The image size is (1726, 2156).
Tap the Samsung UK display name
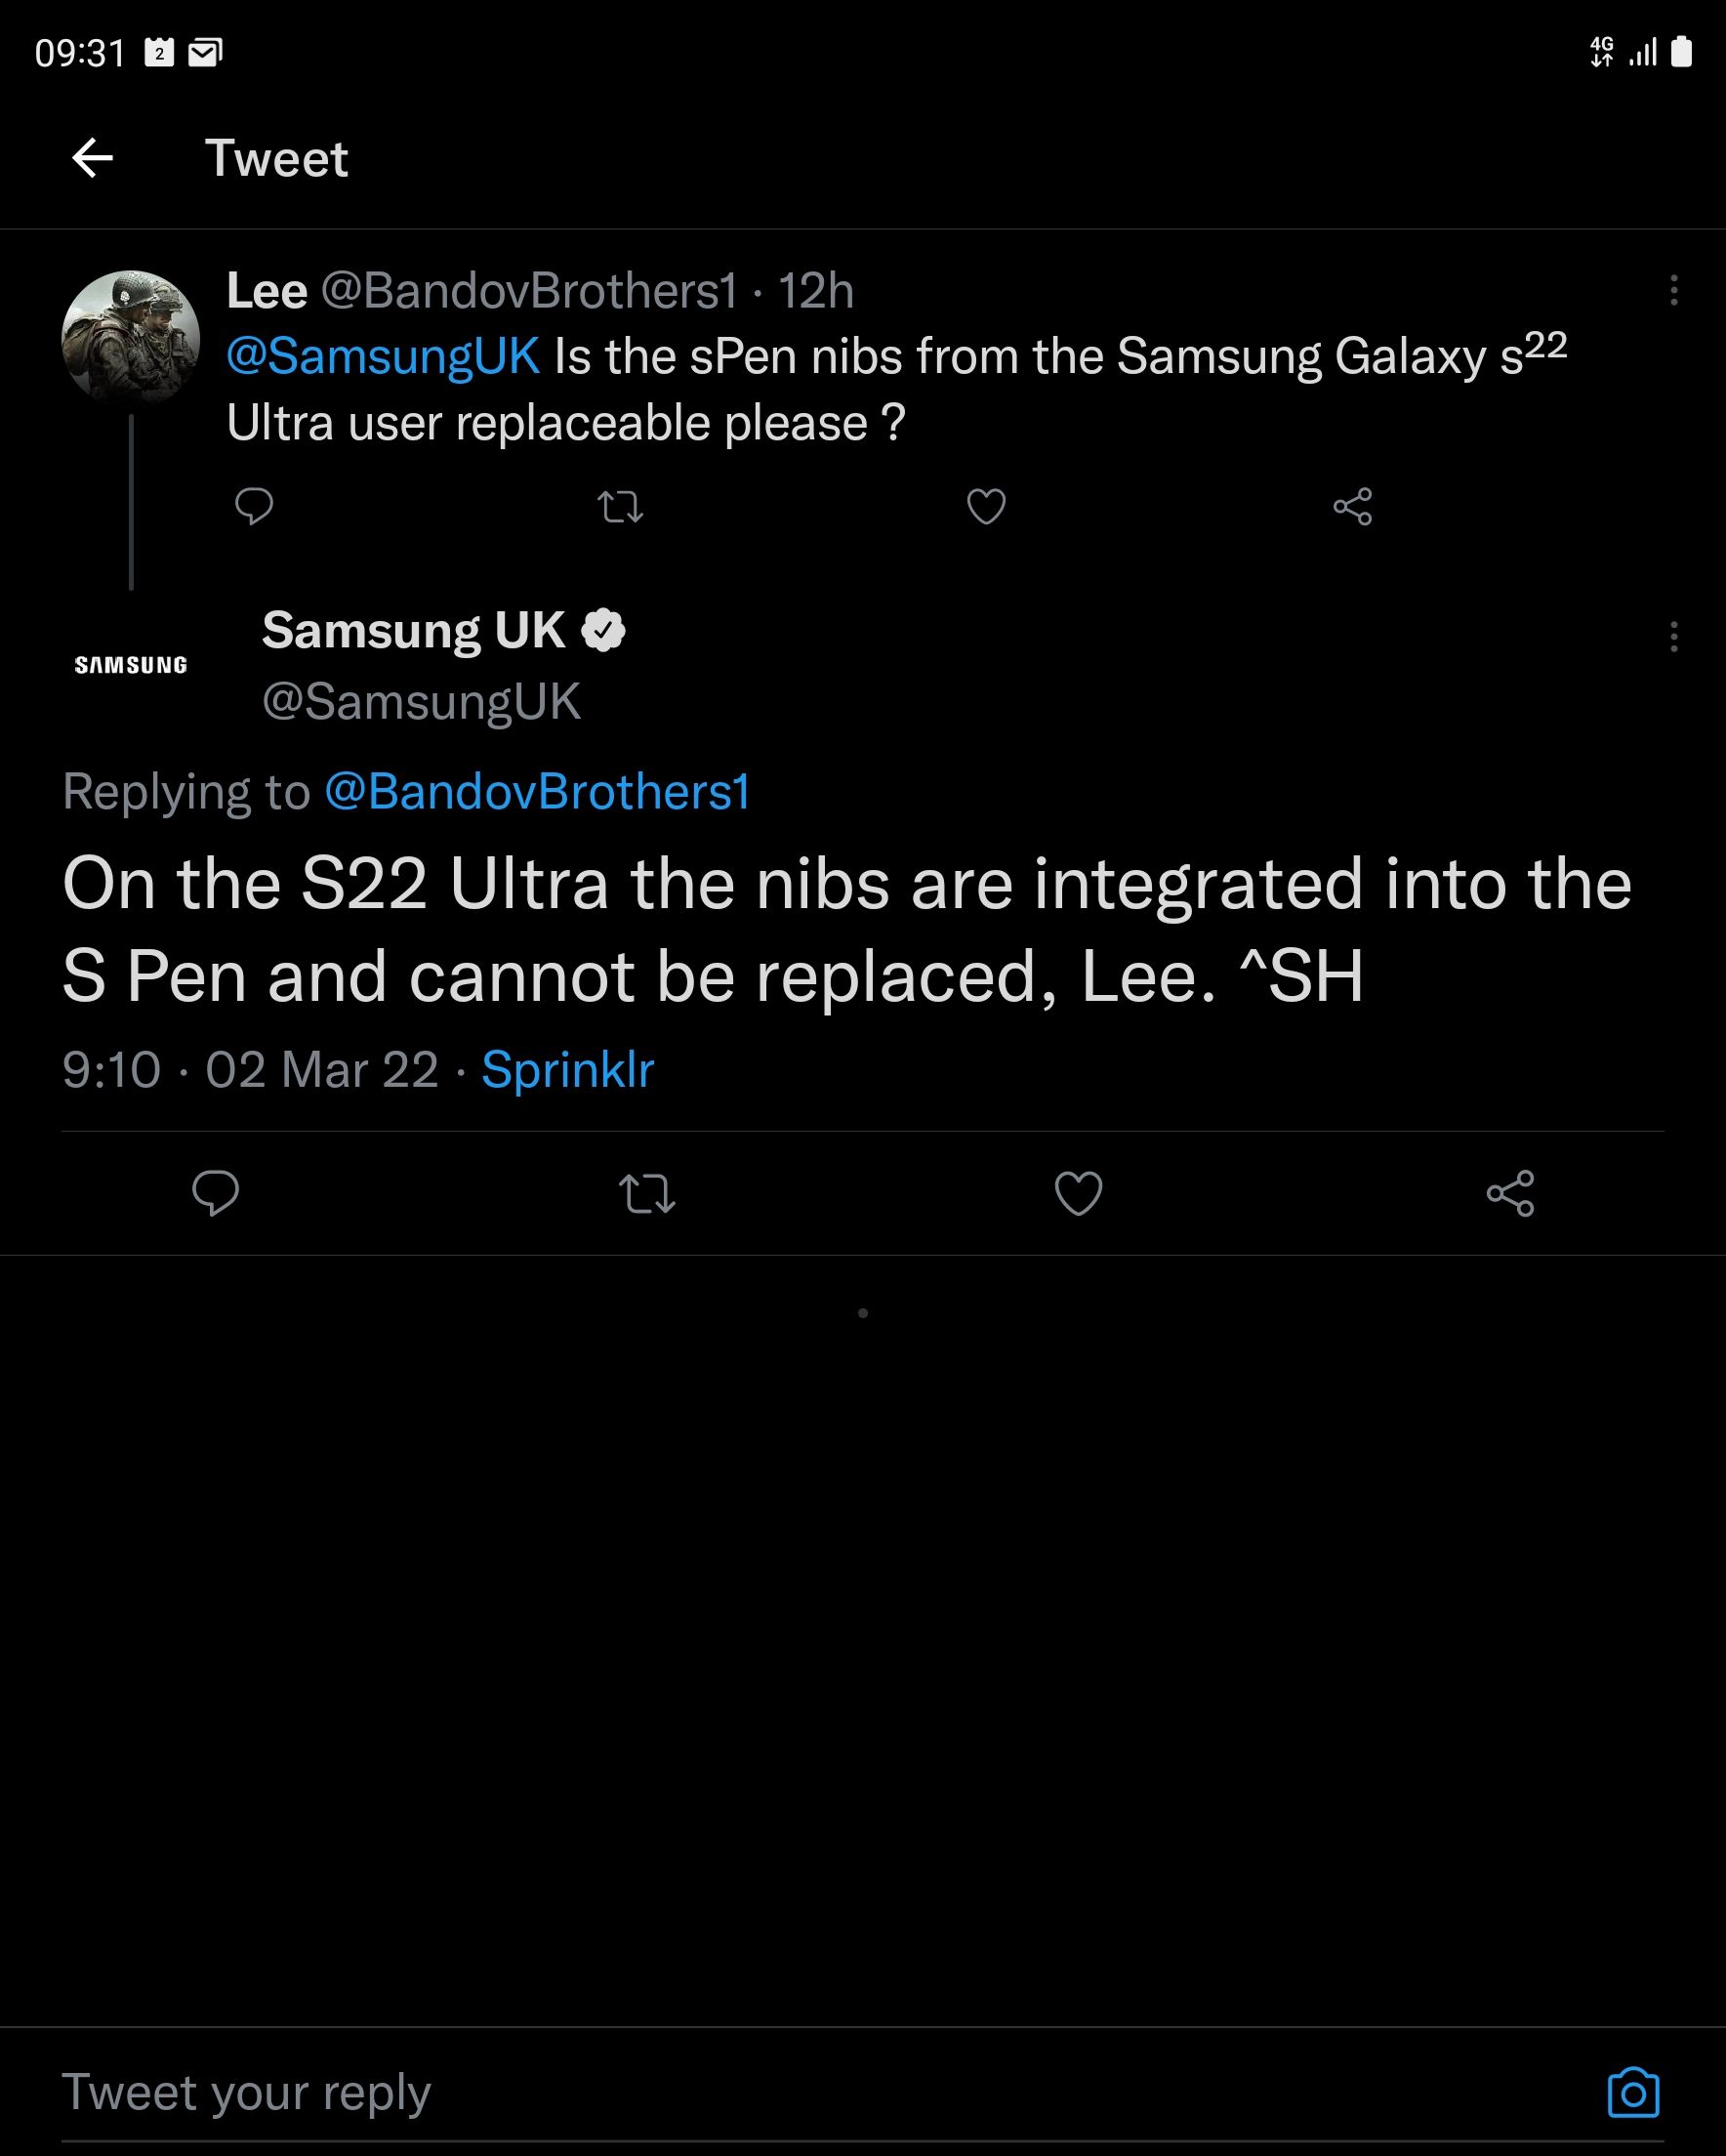tap(414, 631)
